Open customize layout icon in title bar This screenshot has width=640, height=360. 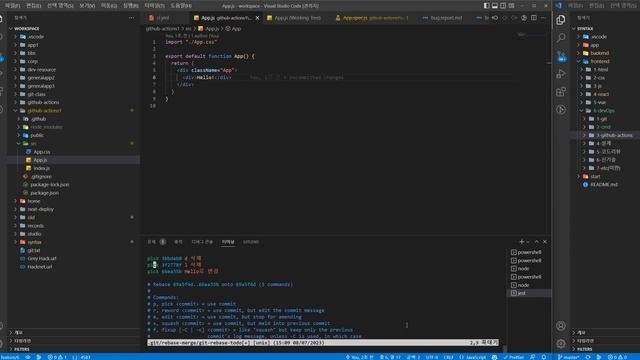point(511,6)
